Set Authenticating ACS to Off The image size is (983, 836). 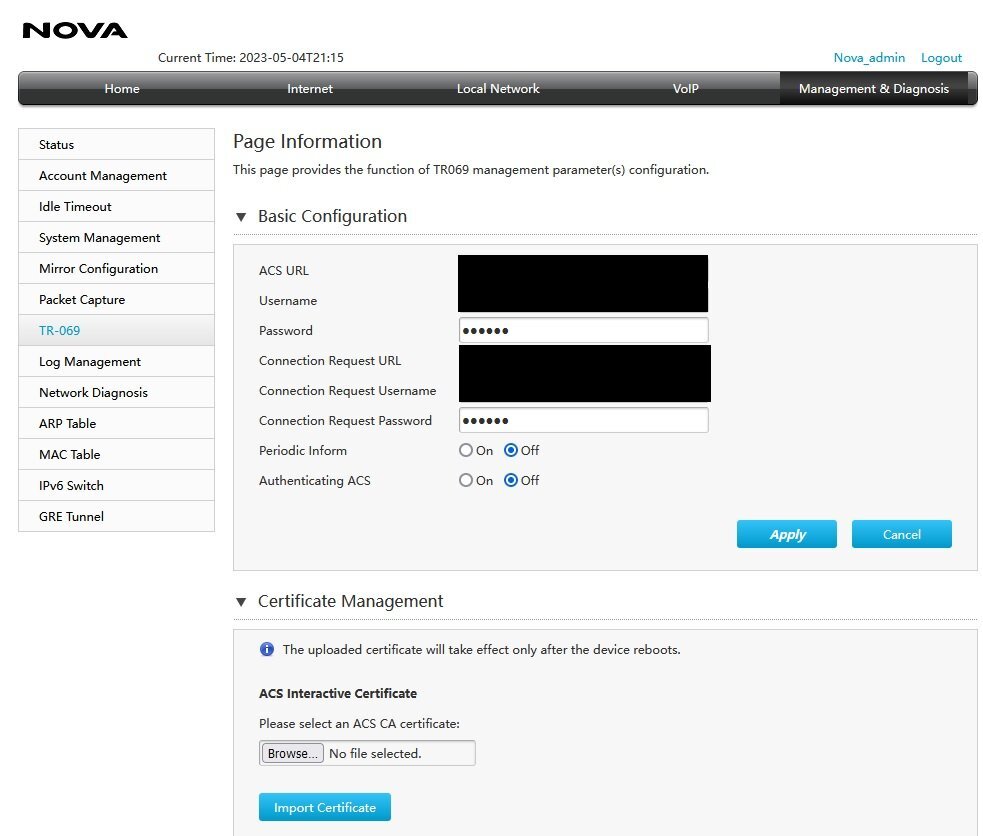(511, 480)
